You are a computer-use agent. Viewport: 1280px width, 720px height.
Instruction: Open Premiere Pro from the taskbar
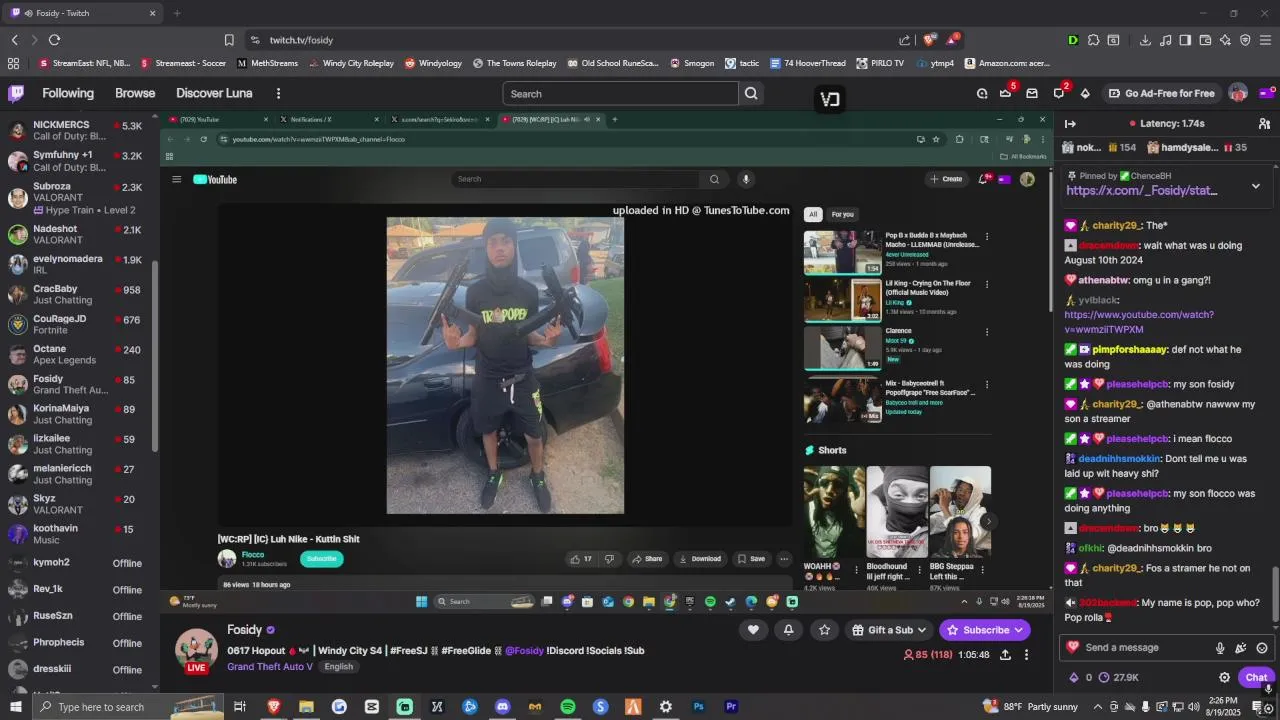(x=731, y=706)
